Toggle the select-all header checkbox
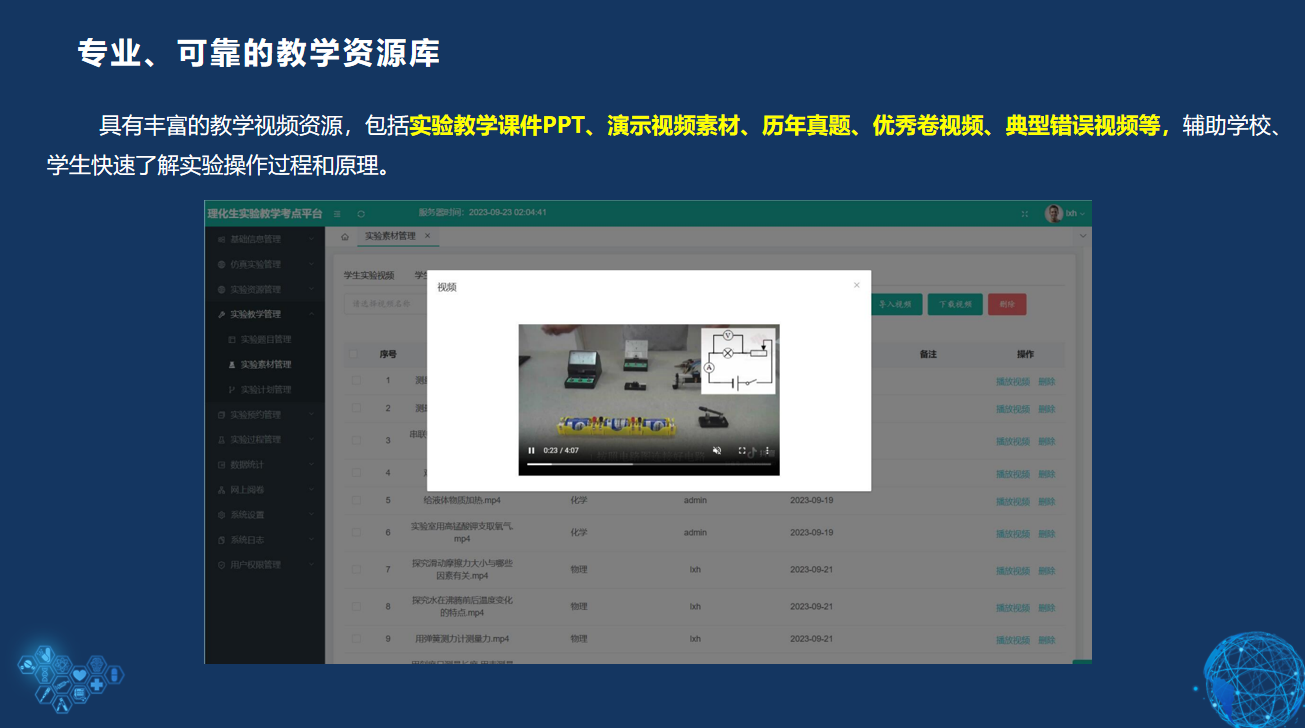This screenshot has height=728, width=1305. click(x=354, y=354)
